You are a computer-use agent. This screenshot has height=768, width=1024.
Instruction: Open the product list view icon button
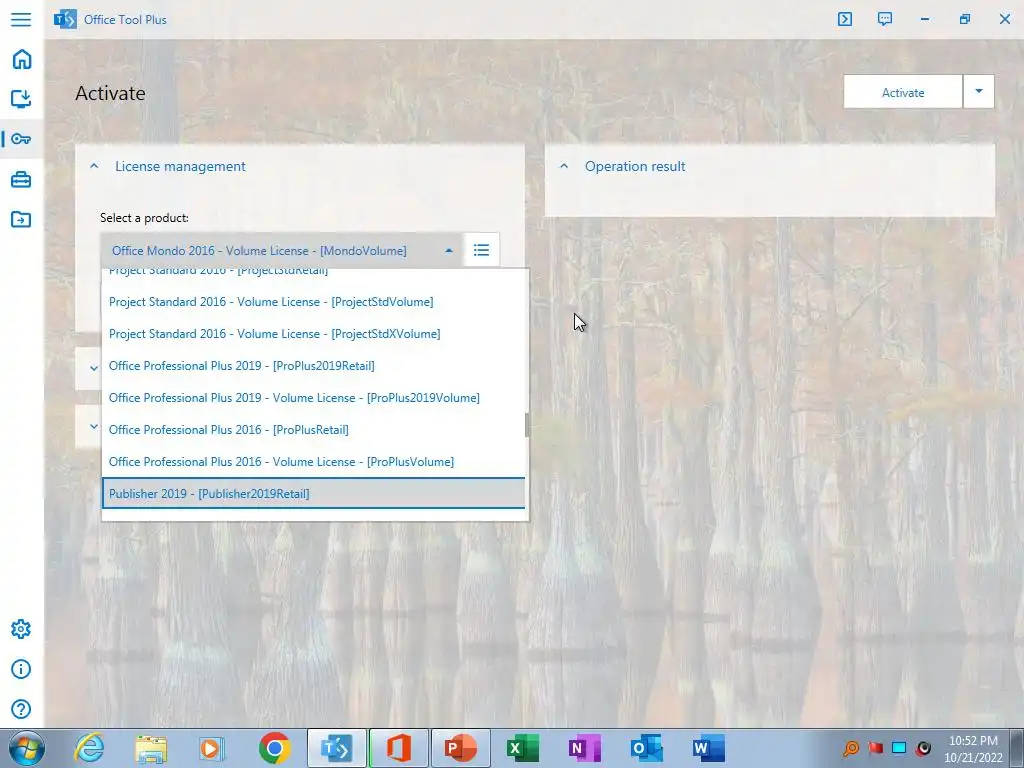coord(481,250)
